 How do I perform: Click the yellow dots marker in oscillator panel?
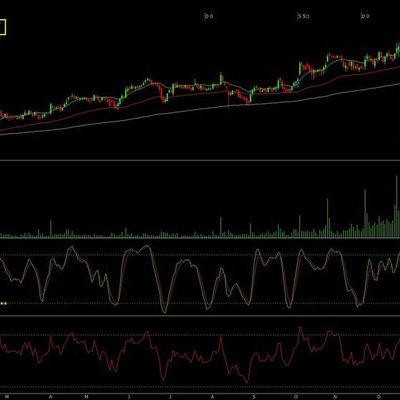click(x=4, y=303)
